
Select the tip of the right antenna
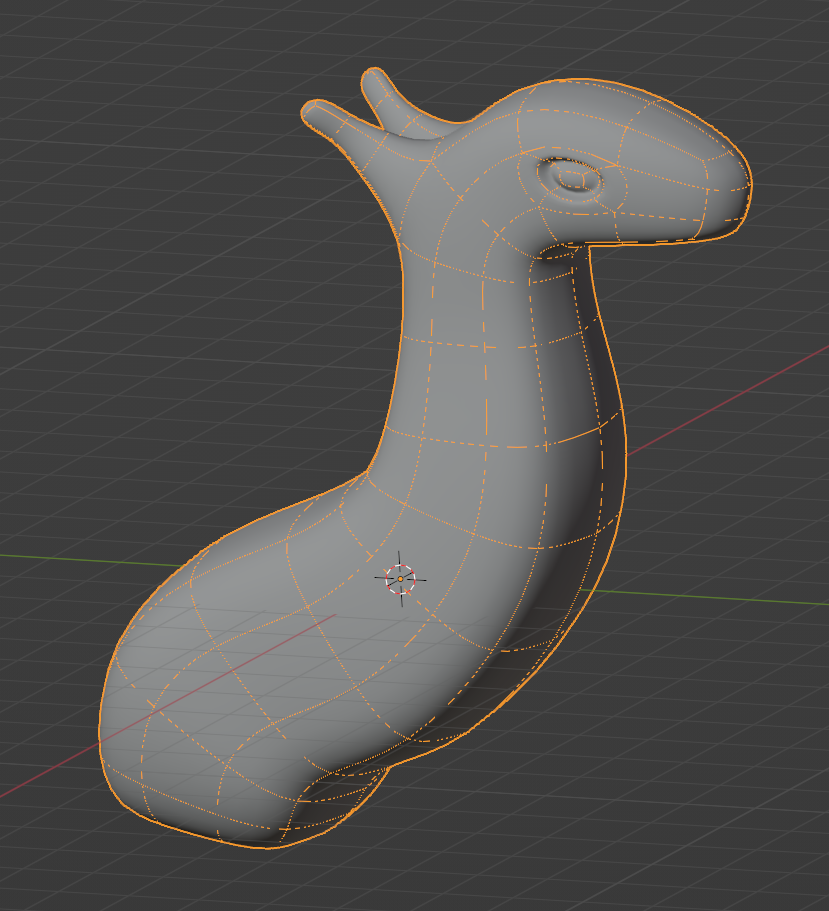[x=372, y=76]
